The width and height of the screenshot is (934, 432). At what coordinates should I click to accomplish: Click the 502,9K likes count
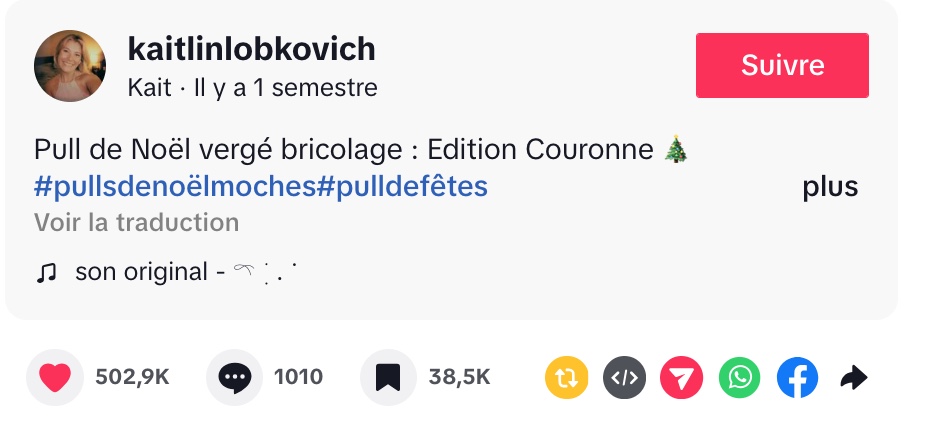132,377
